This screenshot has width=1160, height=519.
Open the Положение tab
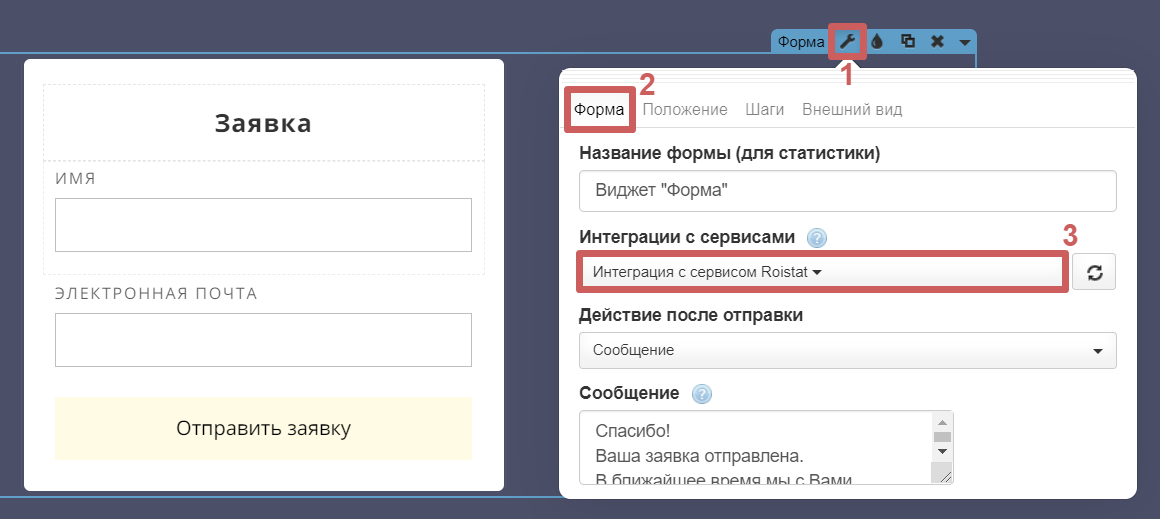684,110
